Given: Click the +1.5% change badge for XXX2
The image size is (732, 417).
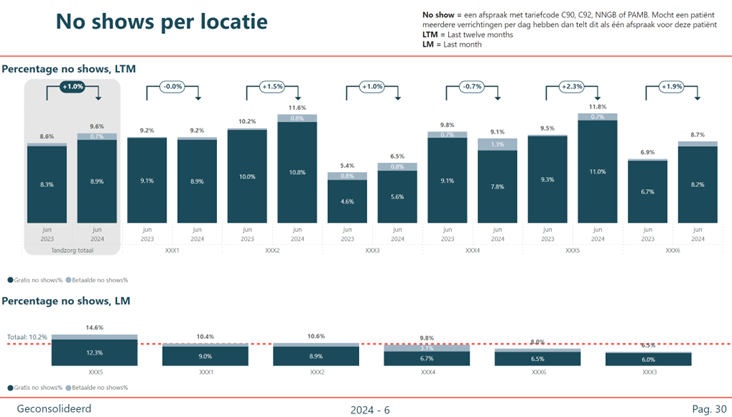Looking at the screenshot, I should (x=272, y=87).
